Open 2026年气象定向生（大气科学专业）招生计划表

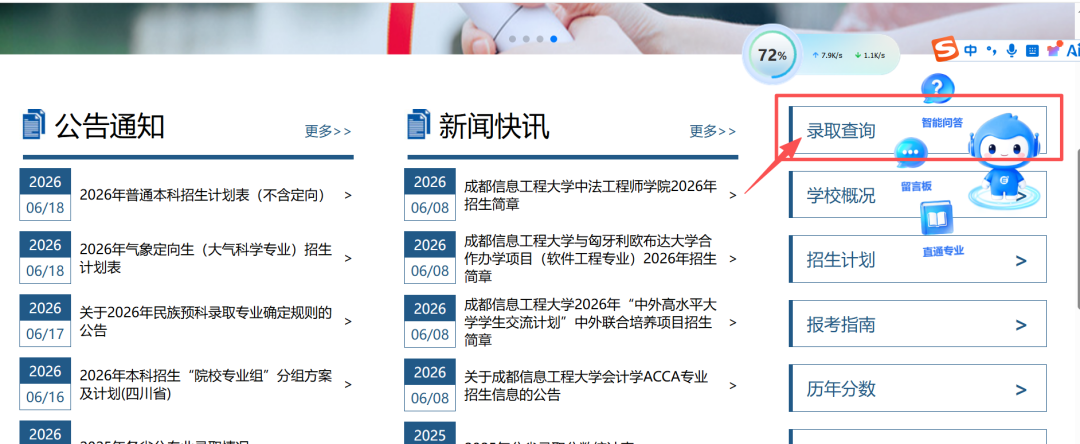[205, 258]
